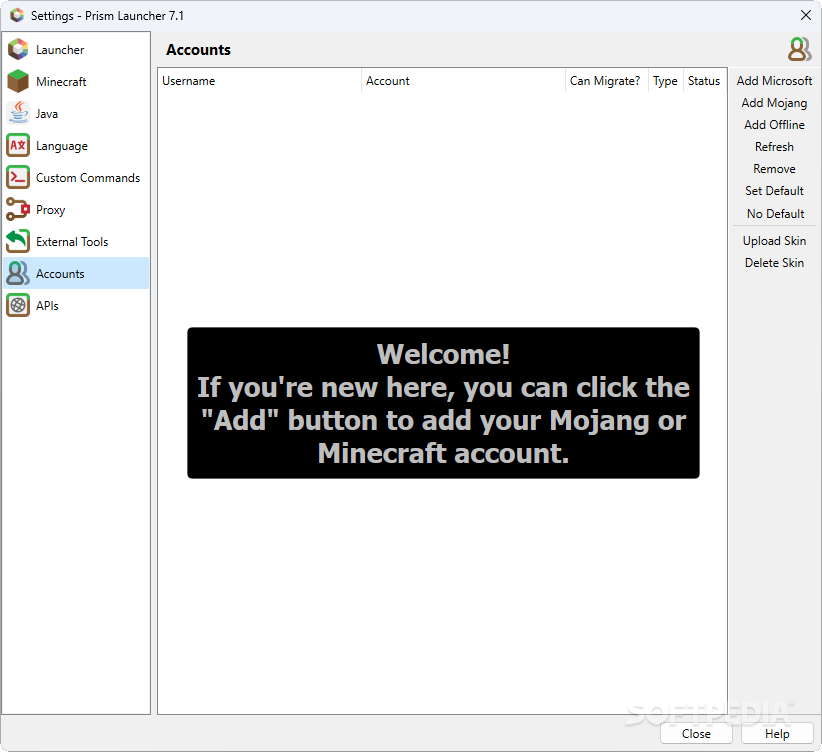Add a Microsoft account
This screenshot has height=752, width=822.
pyautogui.click(x=774, y=81)
